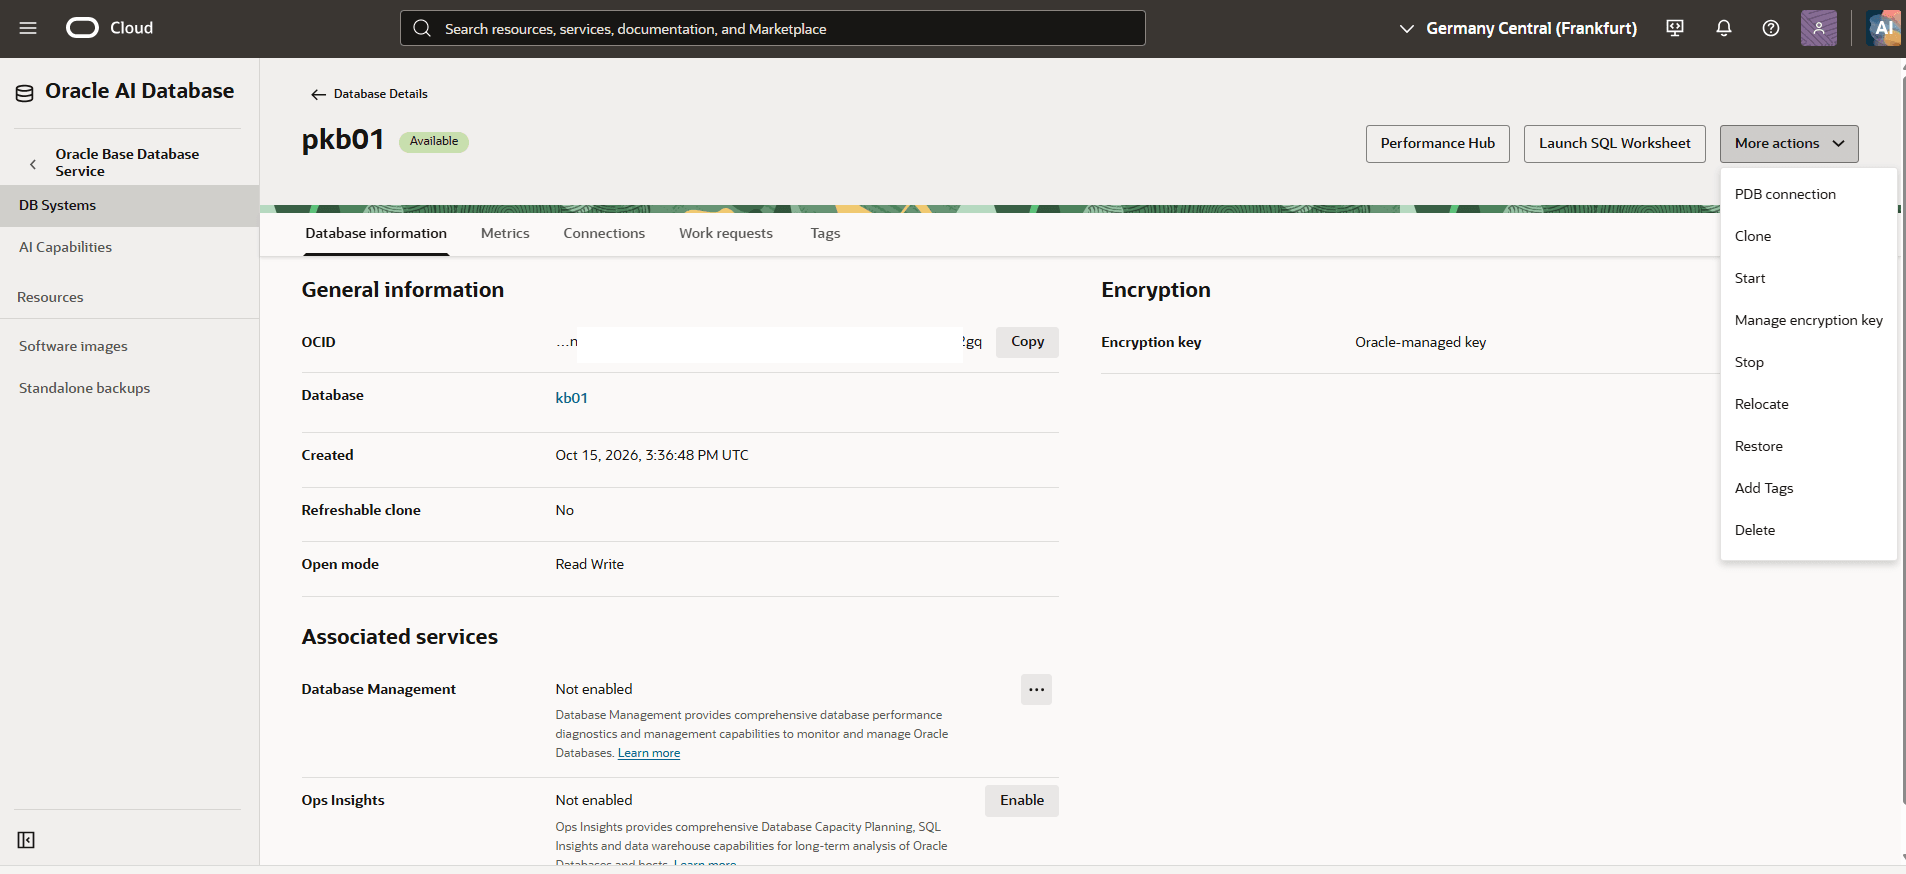Open the help question mark icon
This screenshot has width=1906, height=874.
click(1771, 28)
